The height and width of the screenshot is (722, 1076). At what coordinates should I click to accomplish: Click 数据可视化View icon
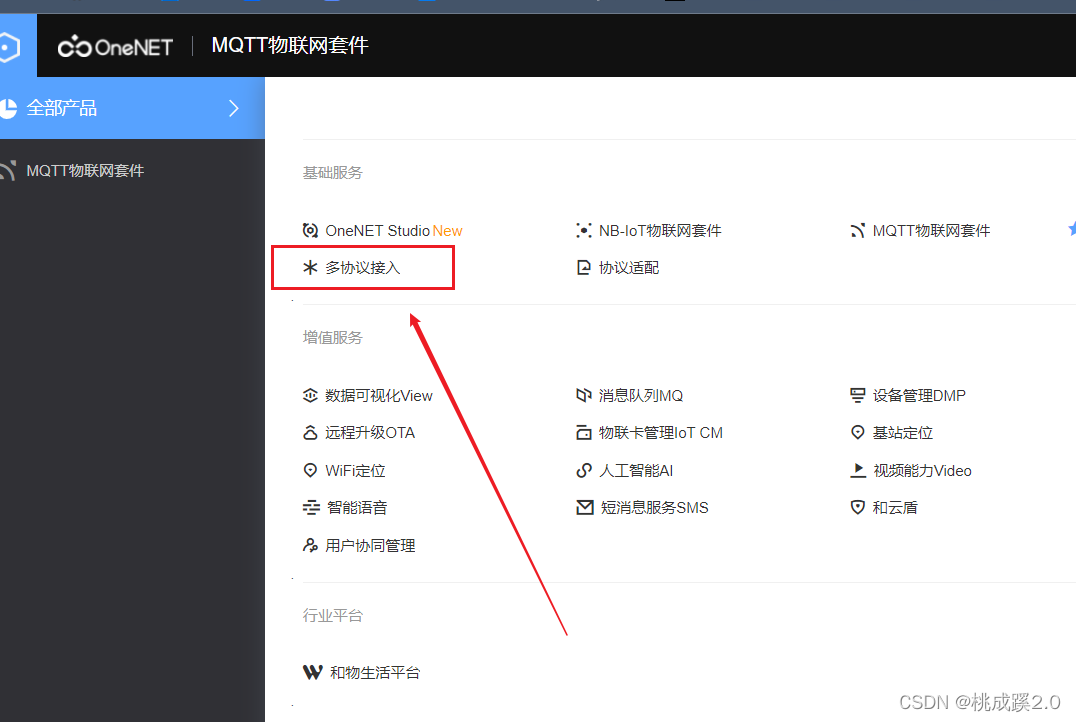coord(310,395)
